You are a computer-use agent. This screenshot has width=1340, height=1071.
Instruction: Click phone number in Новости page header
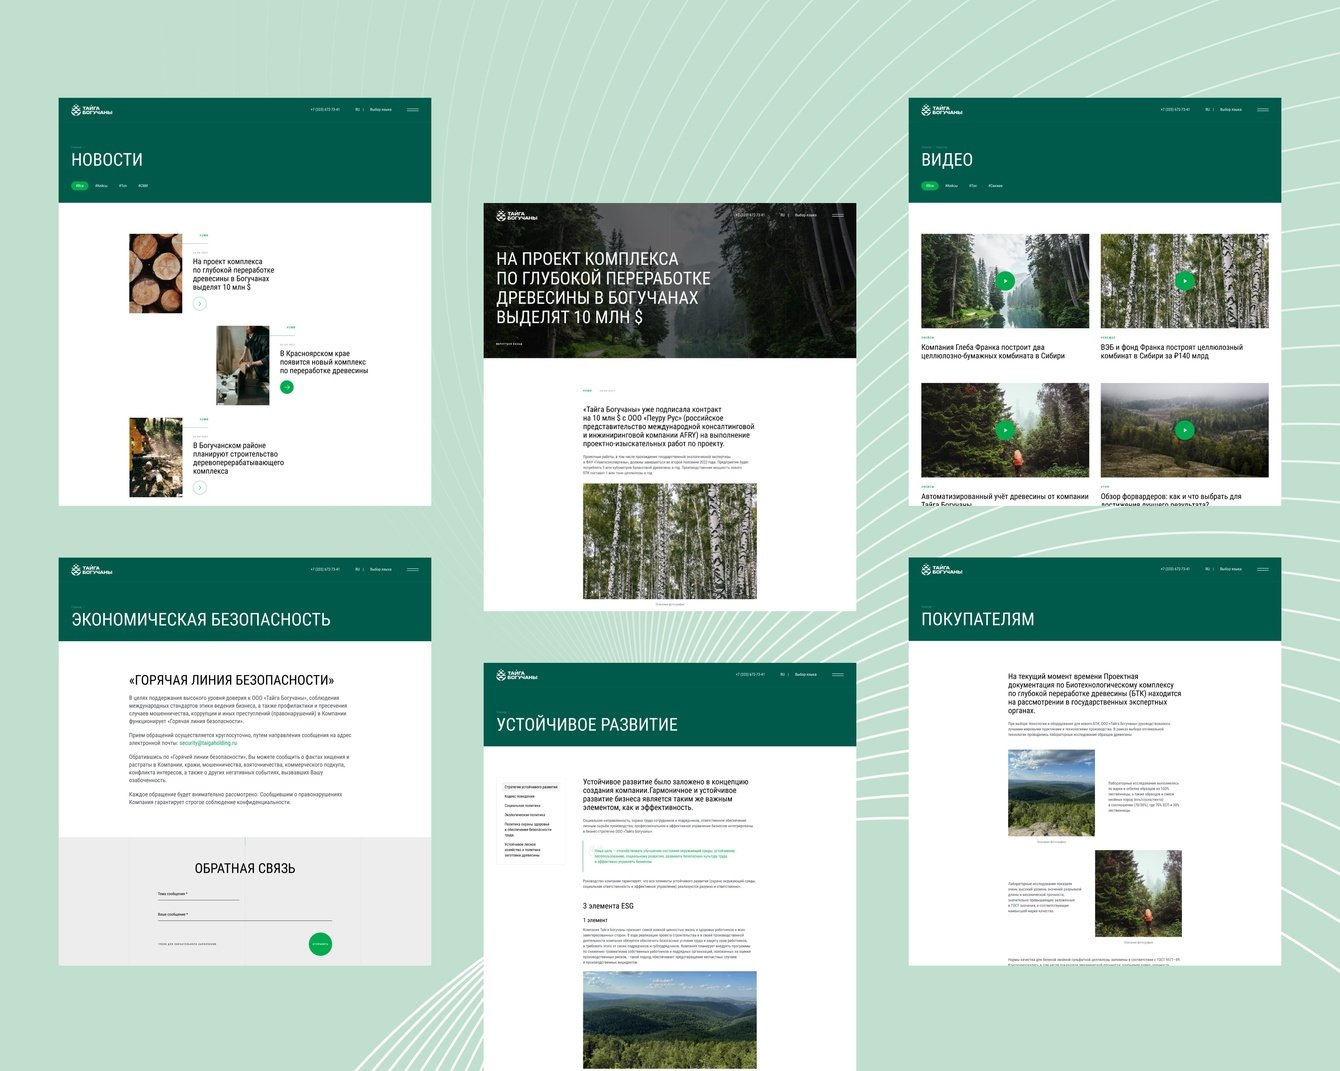325,109
